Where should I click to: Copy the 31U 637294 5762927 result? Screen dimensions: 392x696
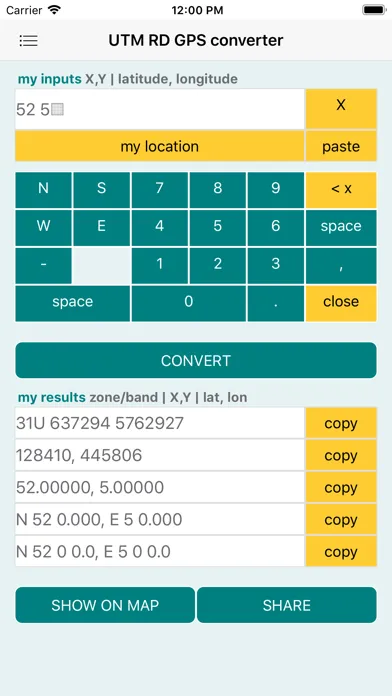click(341, 423)
